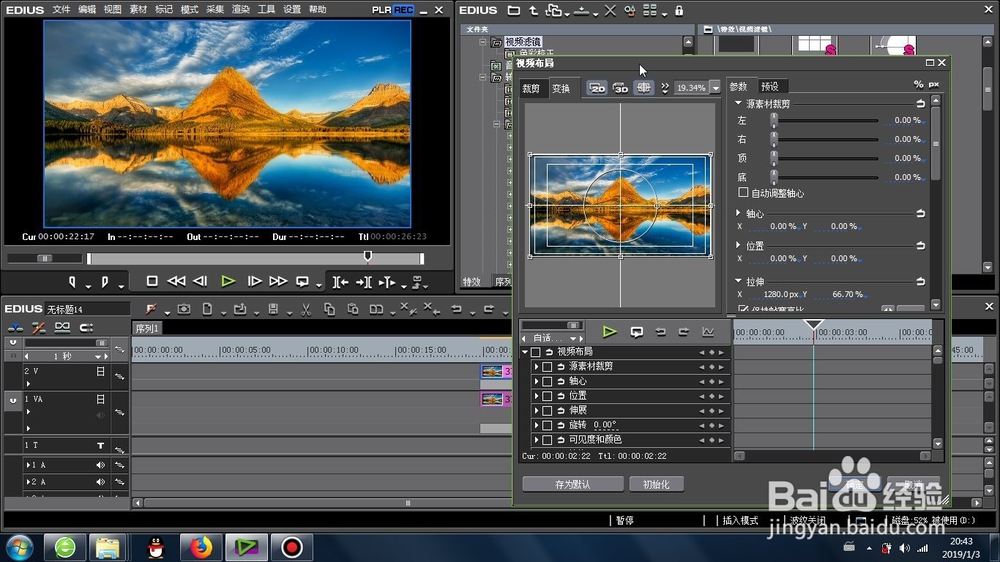1000x562 pixels.
Task: Open the zoom percentage dropdown showing 19.34%
Action: point(716,88)
